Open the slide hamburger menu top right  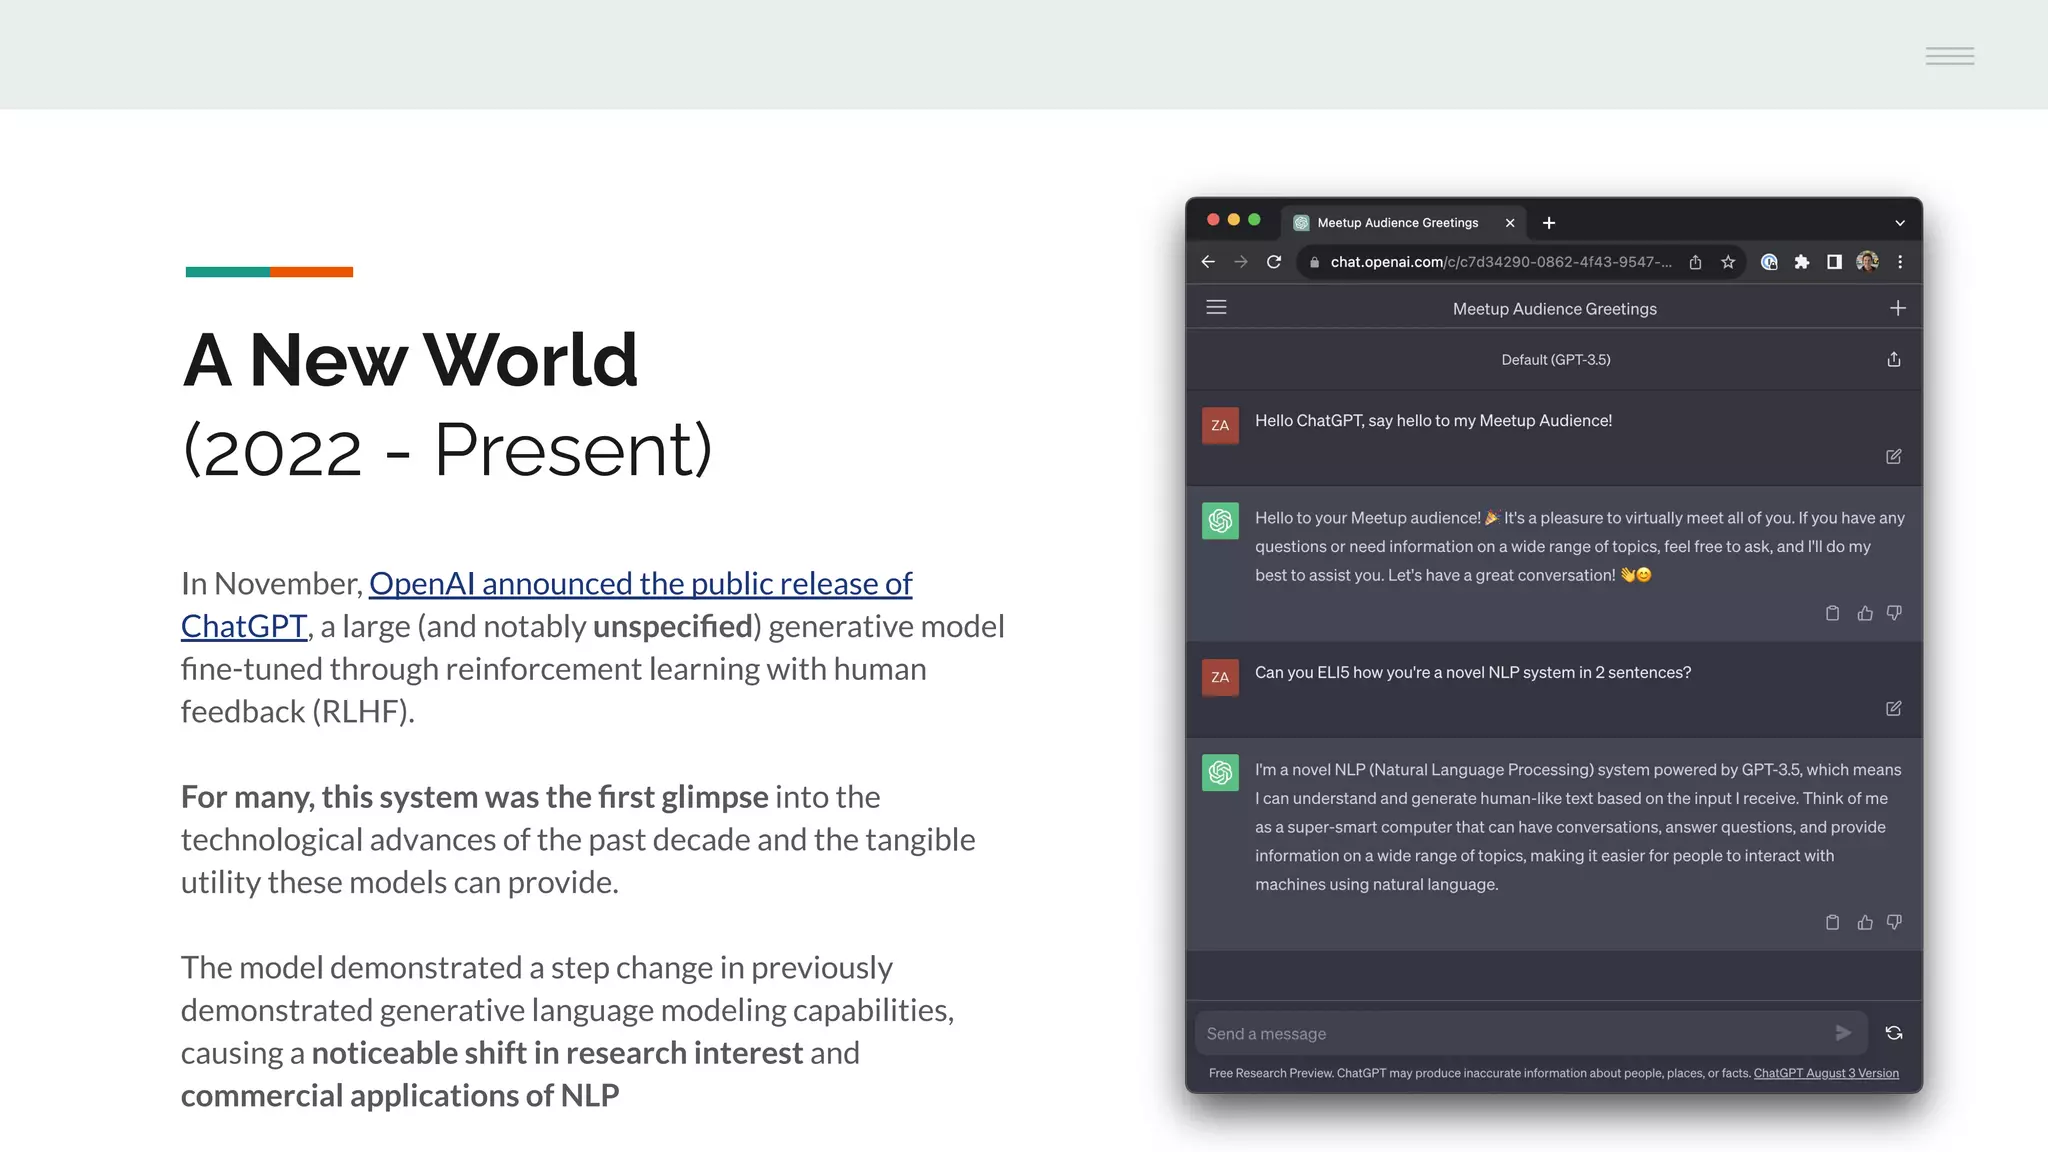click(1949, 56)
